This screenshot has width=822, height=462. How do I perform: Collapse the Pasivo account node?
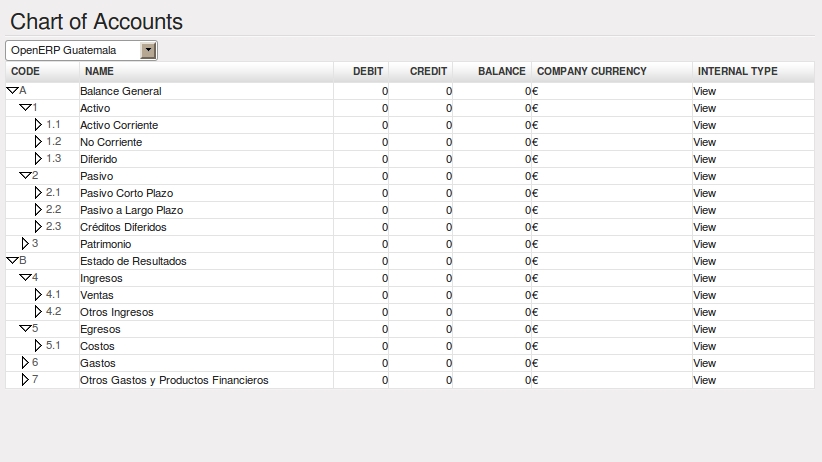coord(25,175)
